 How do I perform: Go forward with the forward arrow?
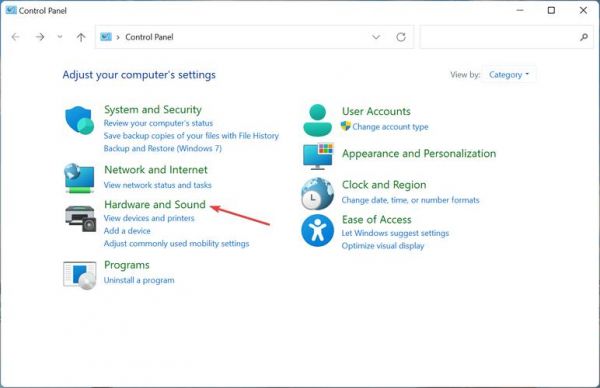[40, 37]
